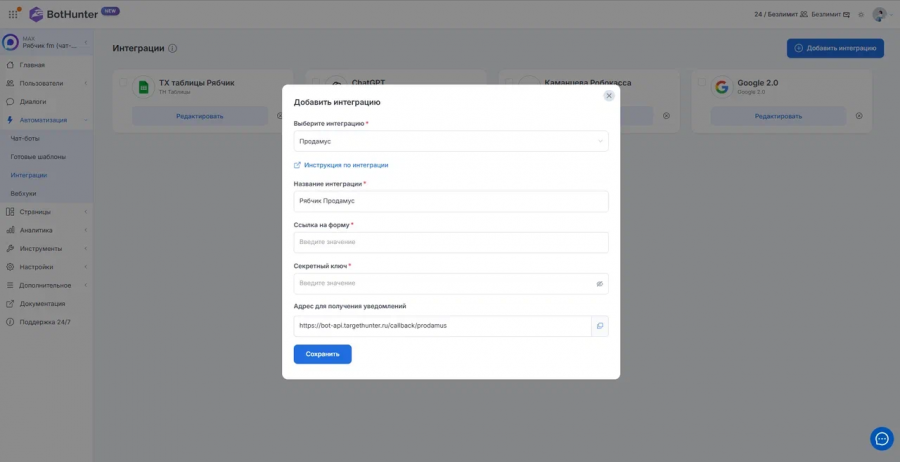Click the Добавить интеграцию button
900x462 pixels.
click(x=835, y=48)
